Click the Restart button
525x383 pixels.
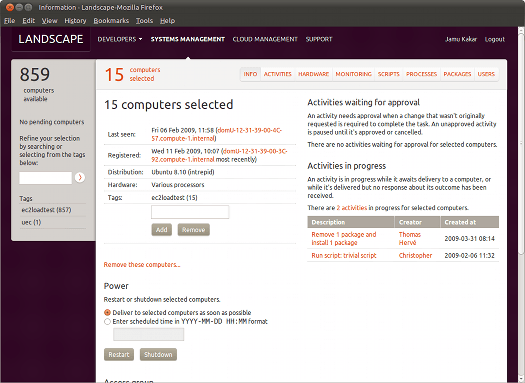coord(119,355)
